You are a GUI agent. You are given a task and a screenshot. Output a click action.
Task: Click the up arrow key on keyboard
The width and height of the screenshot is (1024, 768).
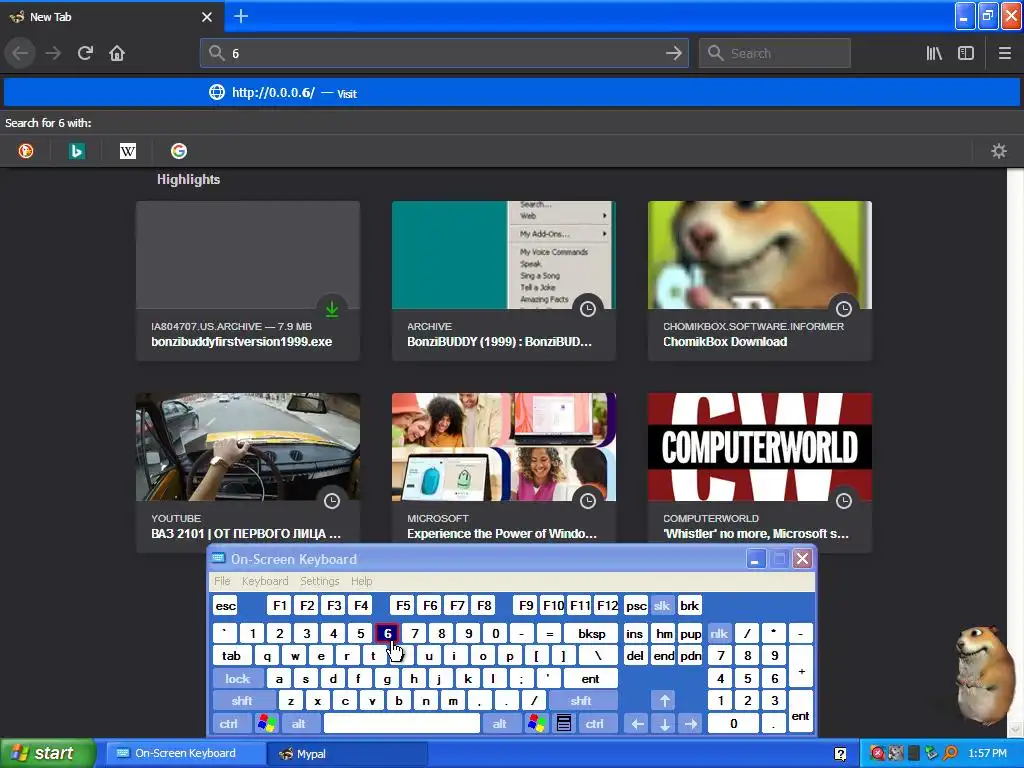(x=665, y=701)
